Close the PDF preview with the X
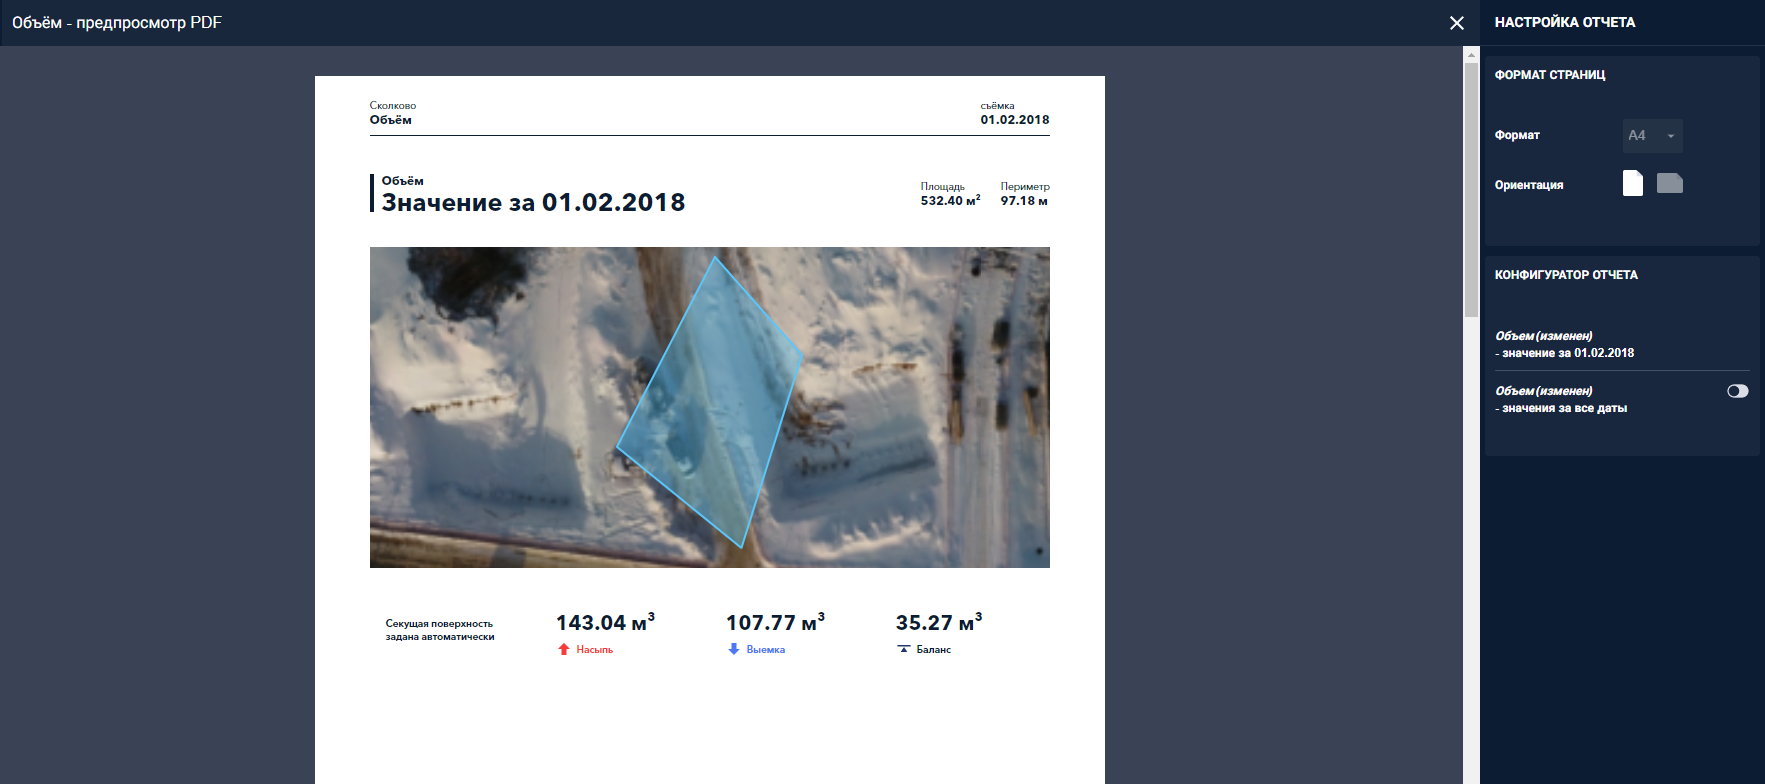1765x784 pixels. 1456,23
